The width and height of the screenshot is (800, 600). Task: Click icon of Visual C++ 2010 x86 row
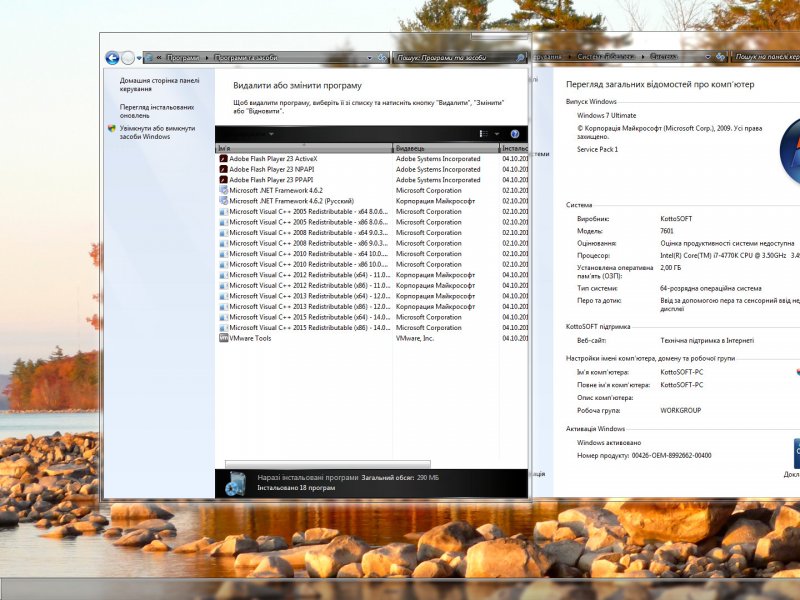coord(223,264)
